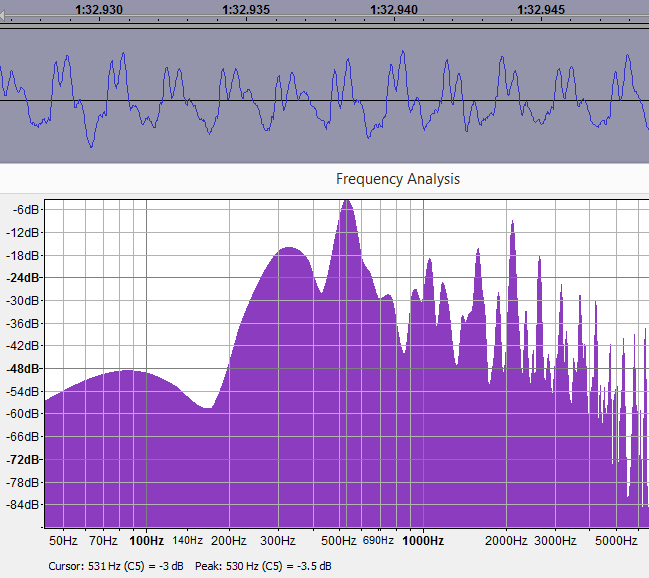Click the Frequency Analysis title
This screenshot has width=649, height=578.
click(397, 179)
